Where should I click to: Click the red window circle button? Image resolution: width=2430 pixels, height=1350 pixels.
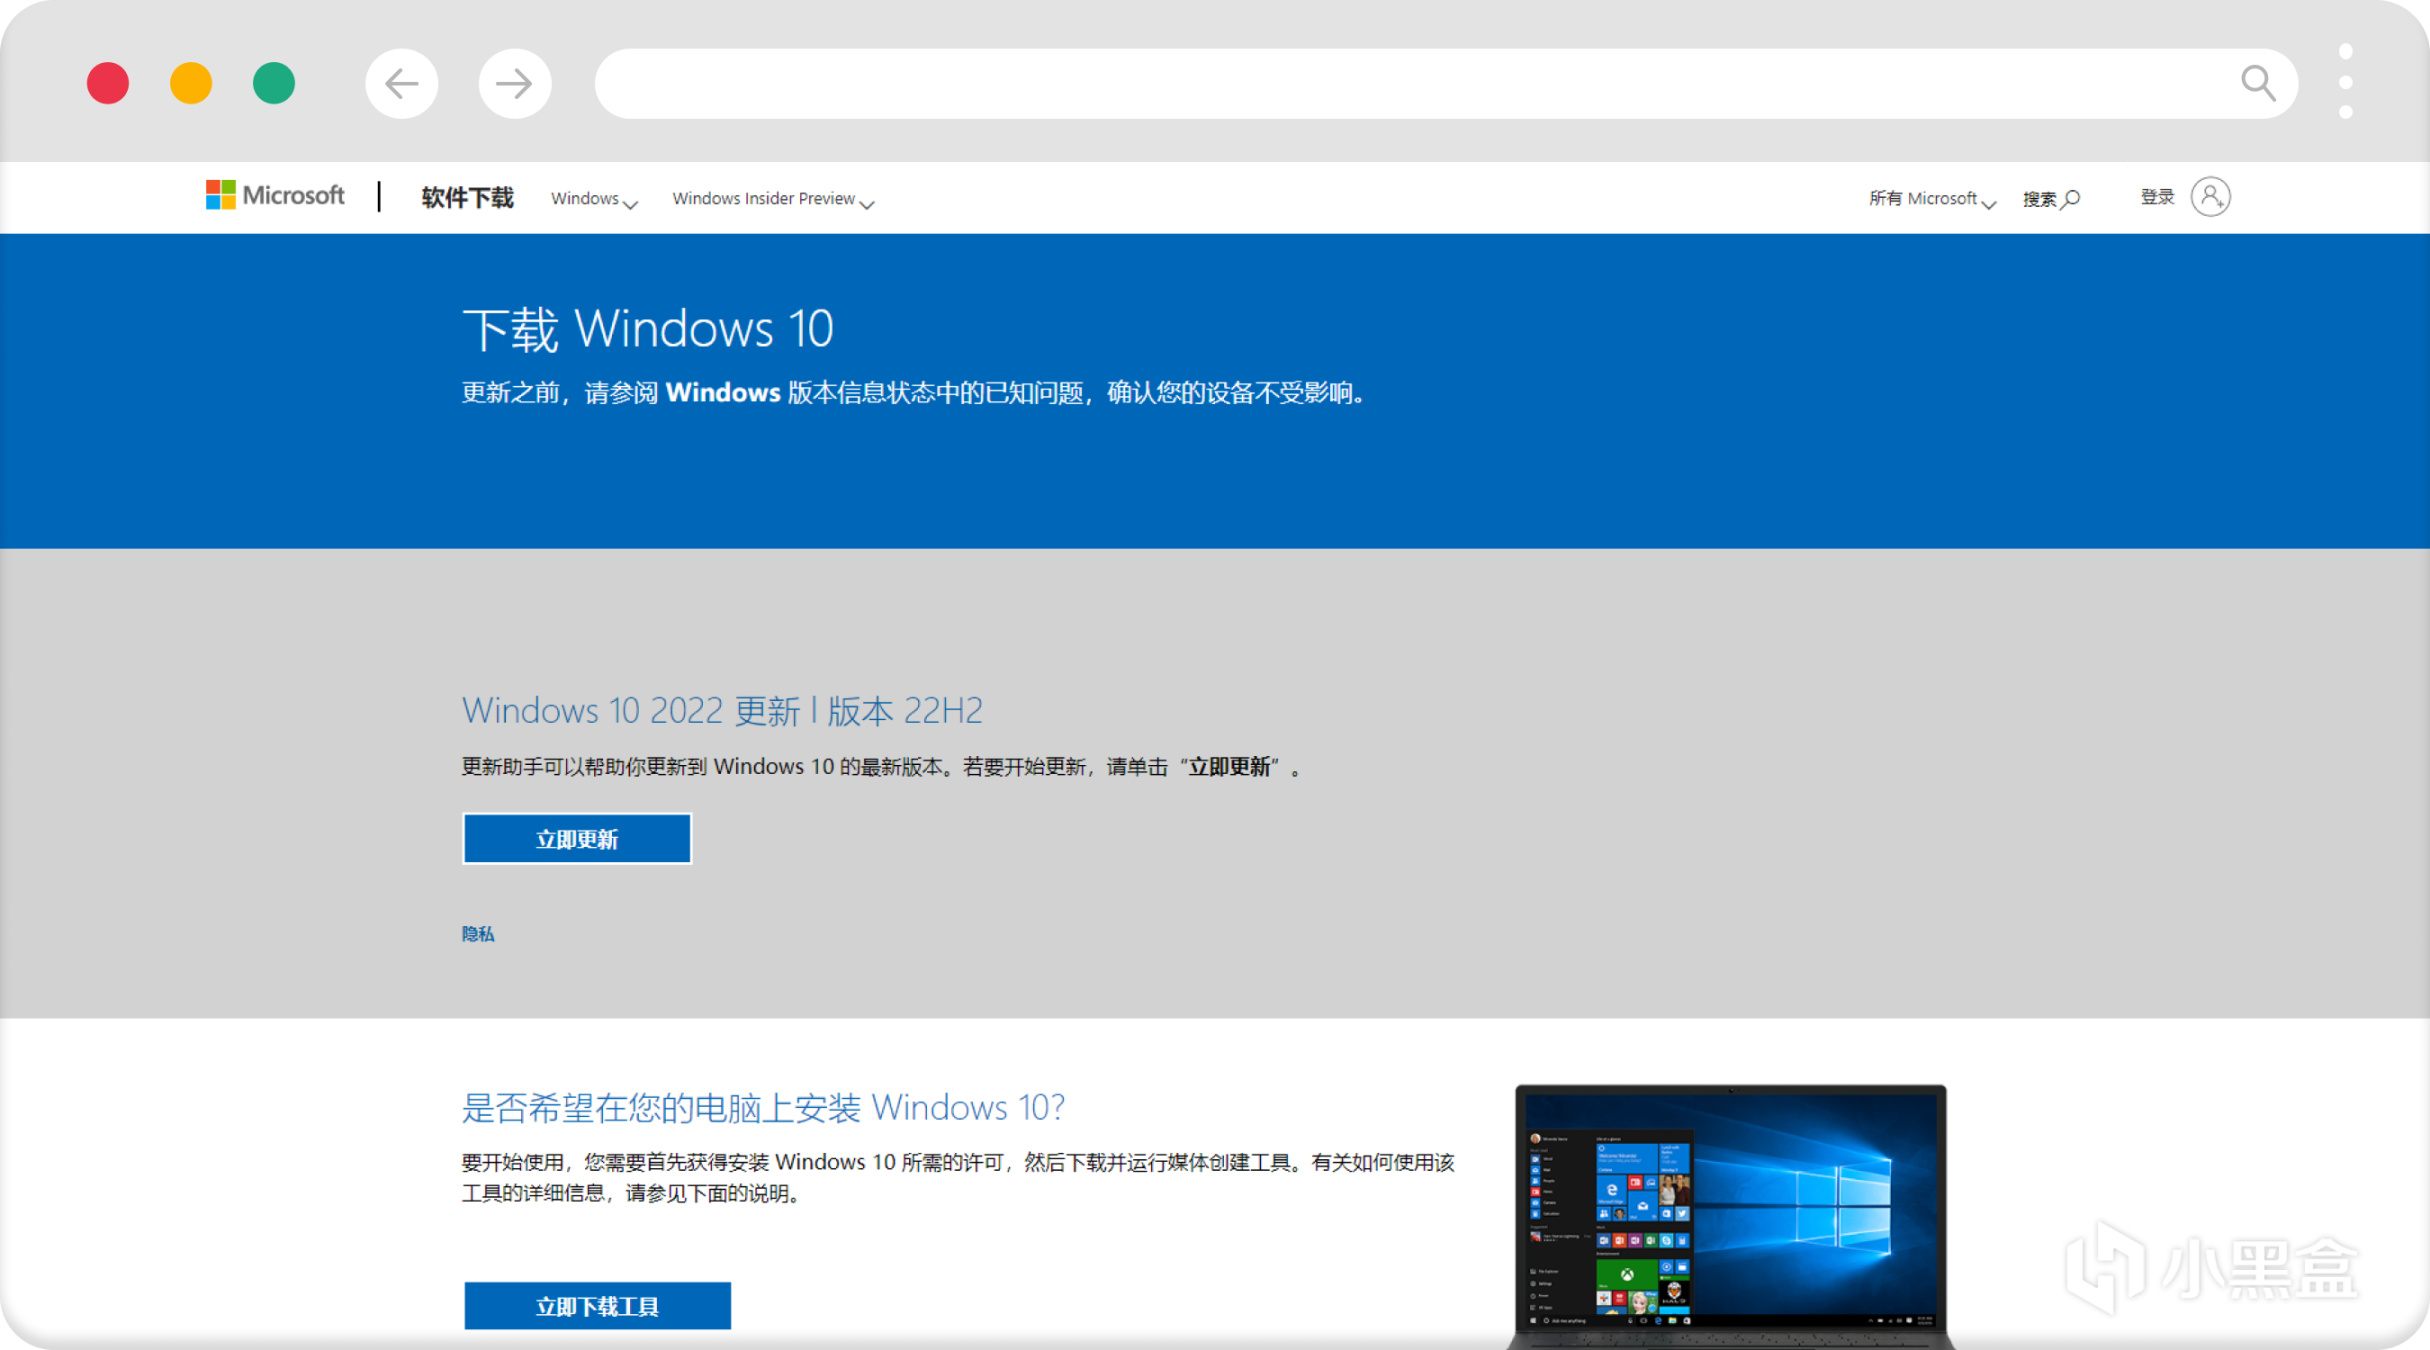(x=108, y=83)
